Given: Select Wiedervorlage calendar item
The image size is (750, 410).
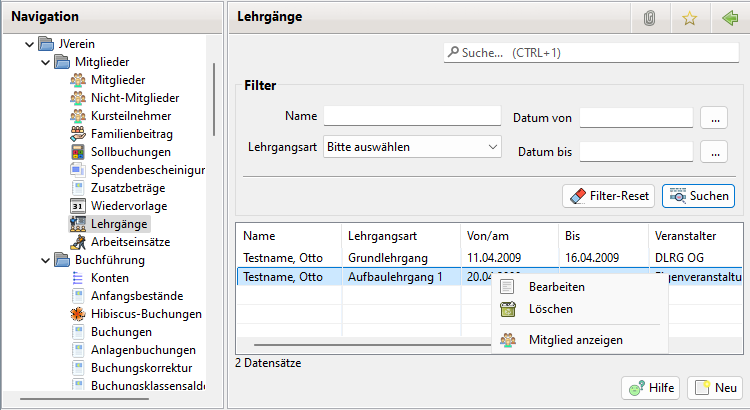Looking at the screenshot, I should point(128,206).
